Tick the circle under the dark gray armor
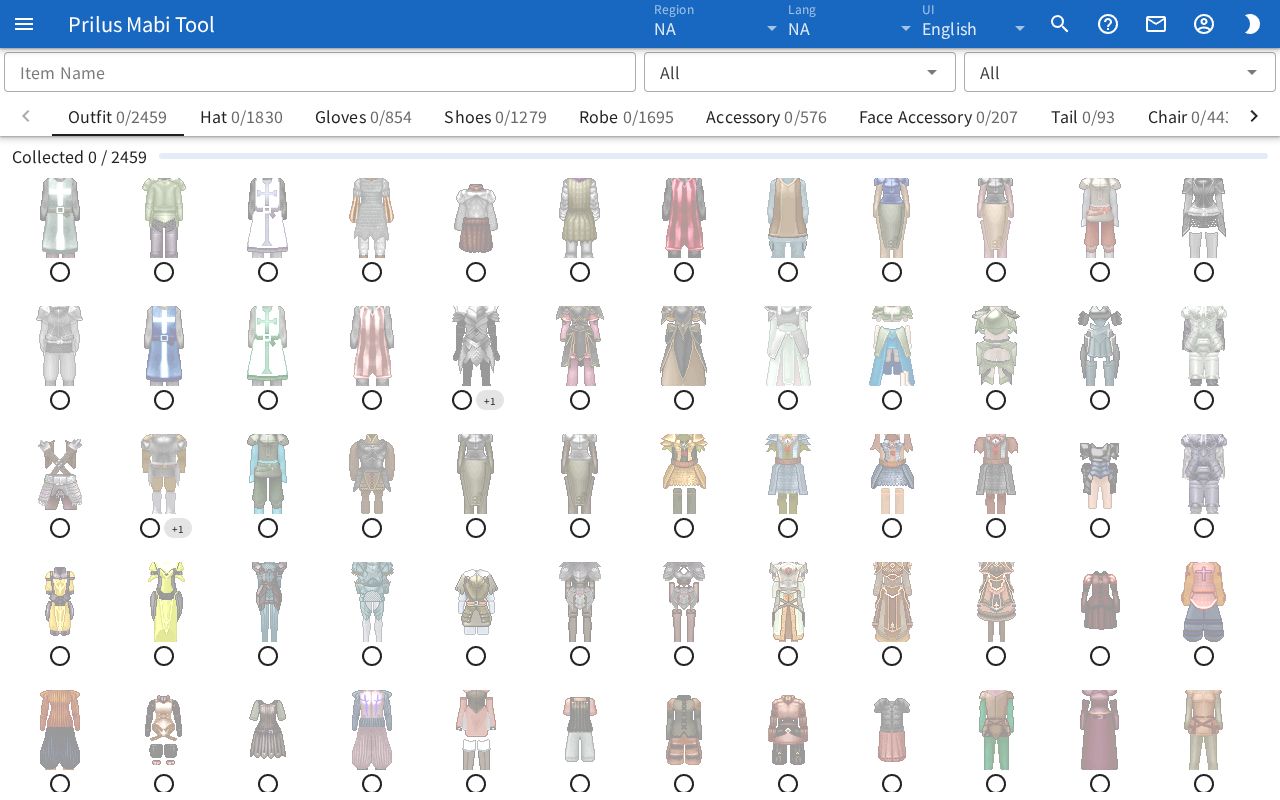The width and height of the screenshot is (1280, 800). [x=462, y=400]
